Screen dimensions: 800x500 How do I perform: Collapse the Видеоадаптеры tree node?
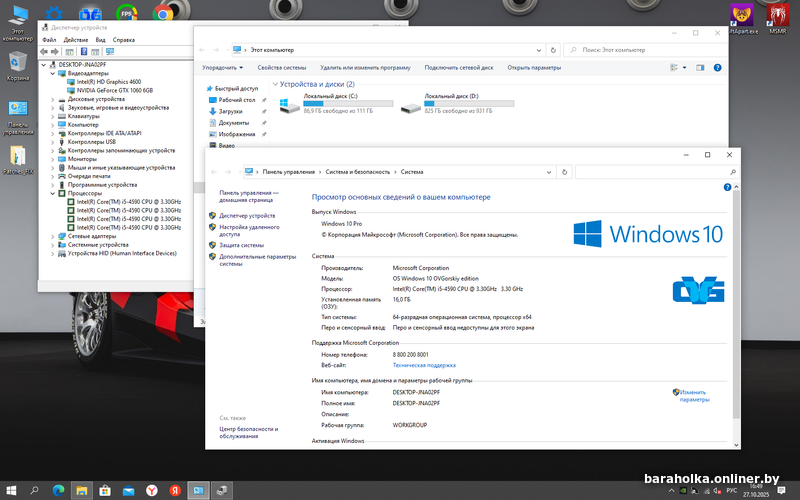tap(53, 73)
